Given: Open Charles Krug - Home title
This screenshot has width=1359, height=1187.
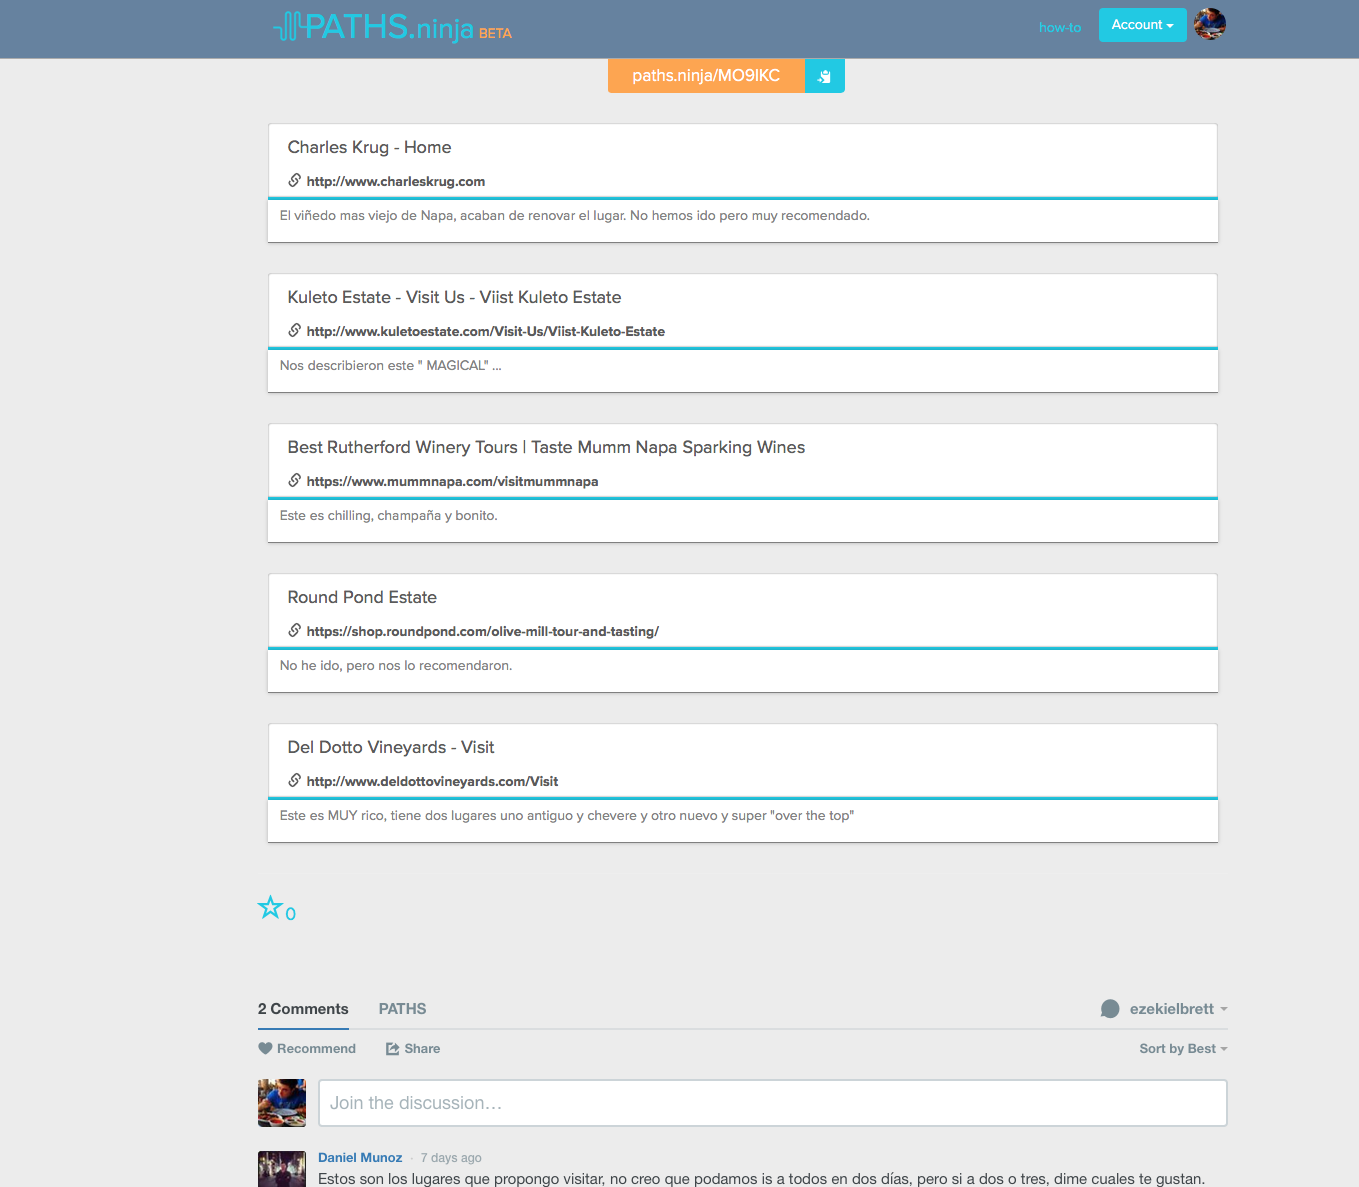Looking at the screenshot, I should (x=369, y=147).
